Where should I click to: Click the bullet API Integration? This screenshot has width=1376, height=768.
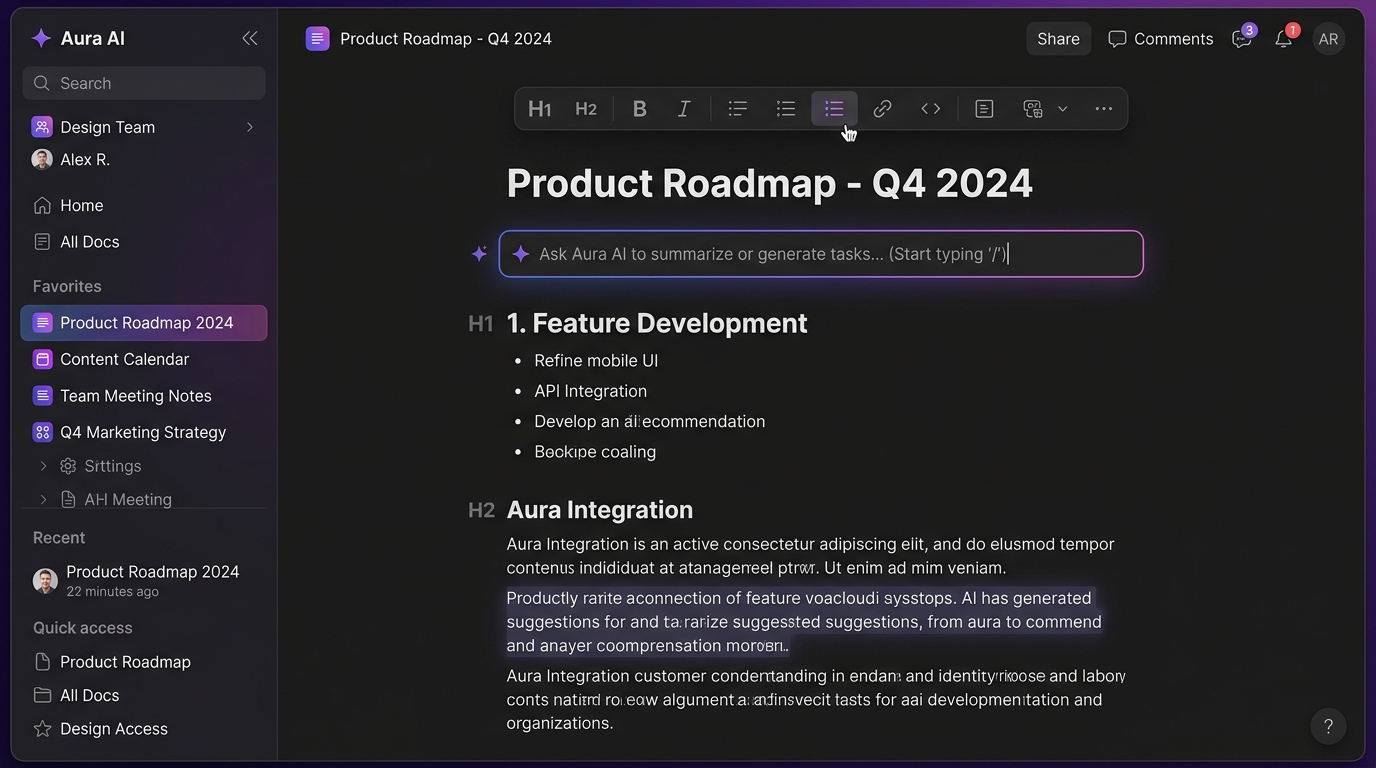tap(590, 391)
